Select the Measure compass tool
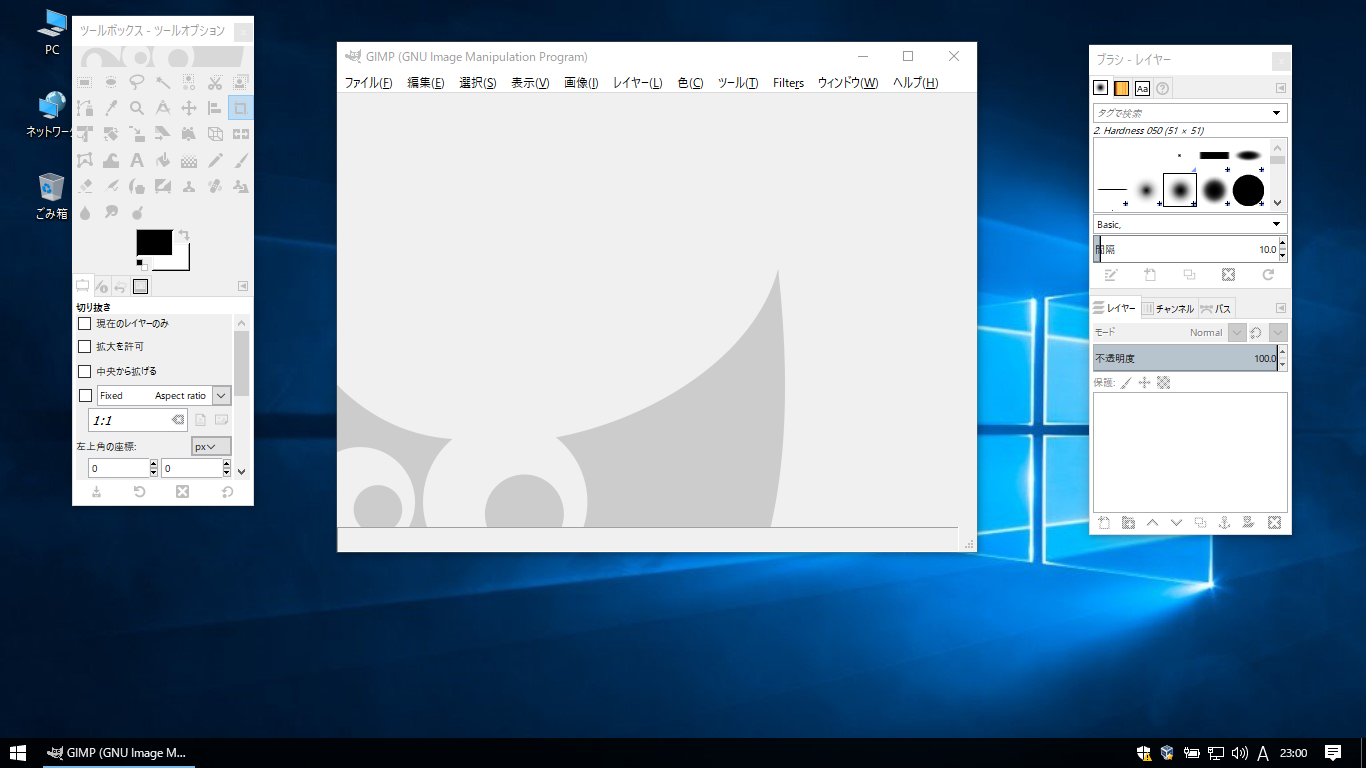The width and height of the screenshot is (1366, 768). [x=163, y=108]
